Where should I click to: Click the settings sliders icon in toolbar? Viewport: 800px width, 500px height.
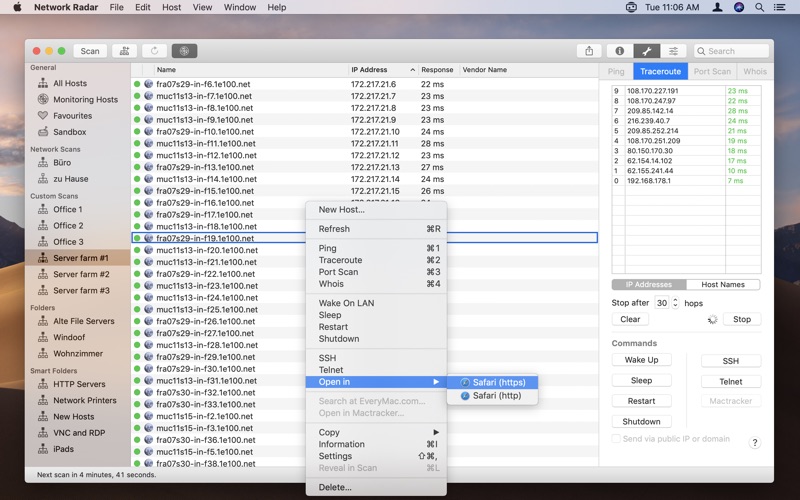pyautogui.click(x=673, y=51)
